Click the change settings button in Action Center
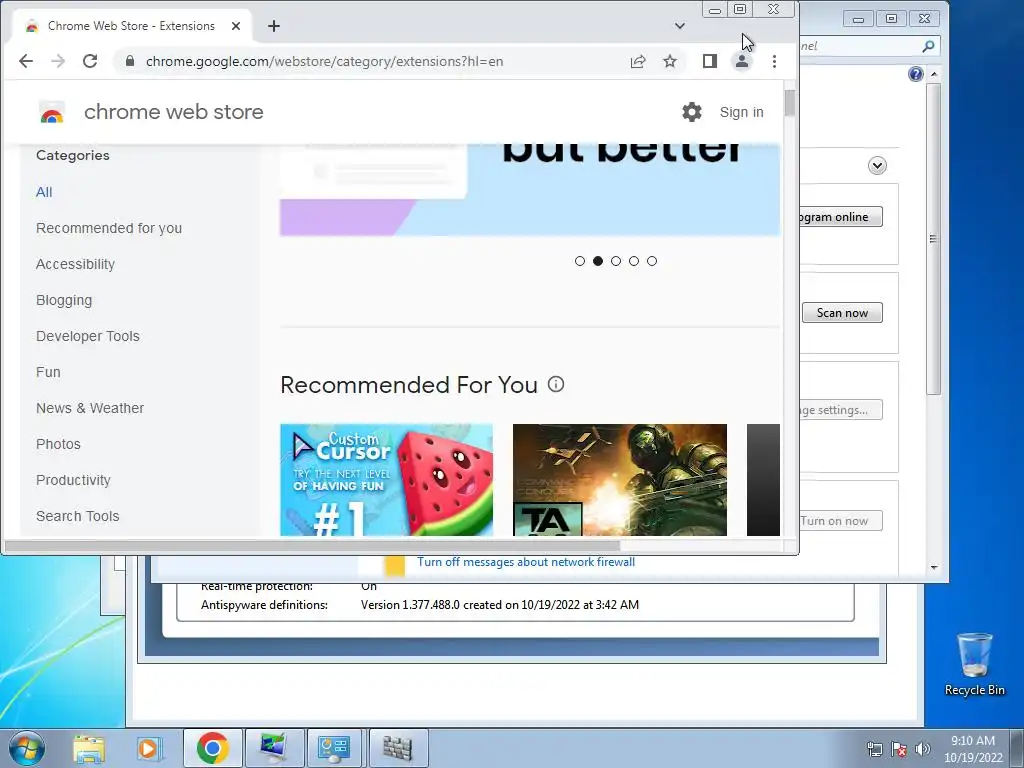The image size is (1024, 768). pos(841,410)
